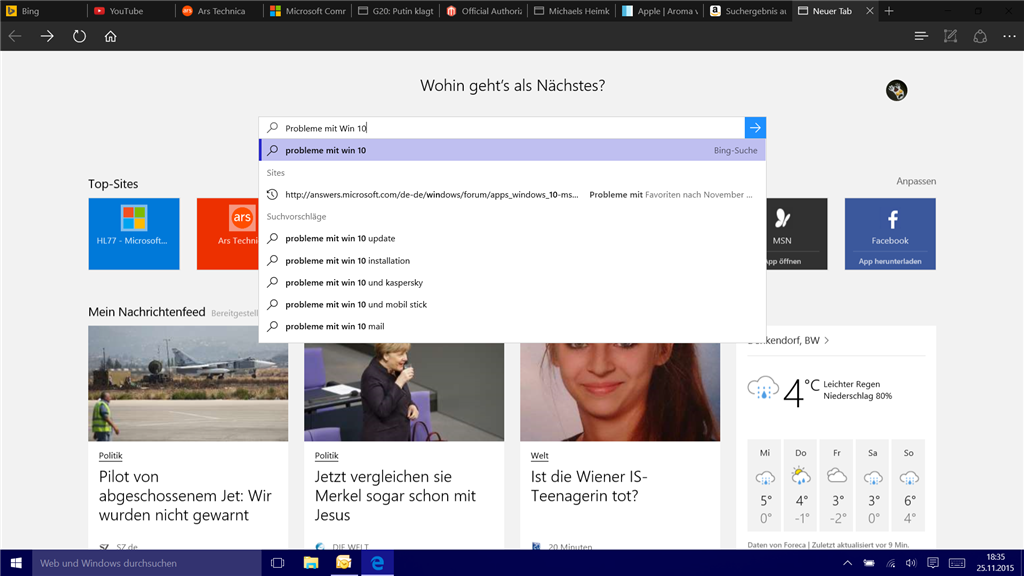Open Windows Start button

coord(16,563)
